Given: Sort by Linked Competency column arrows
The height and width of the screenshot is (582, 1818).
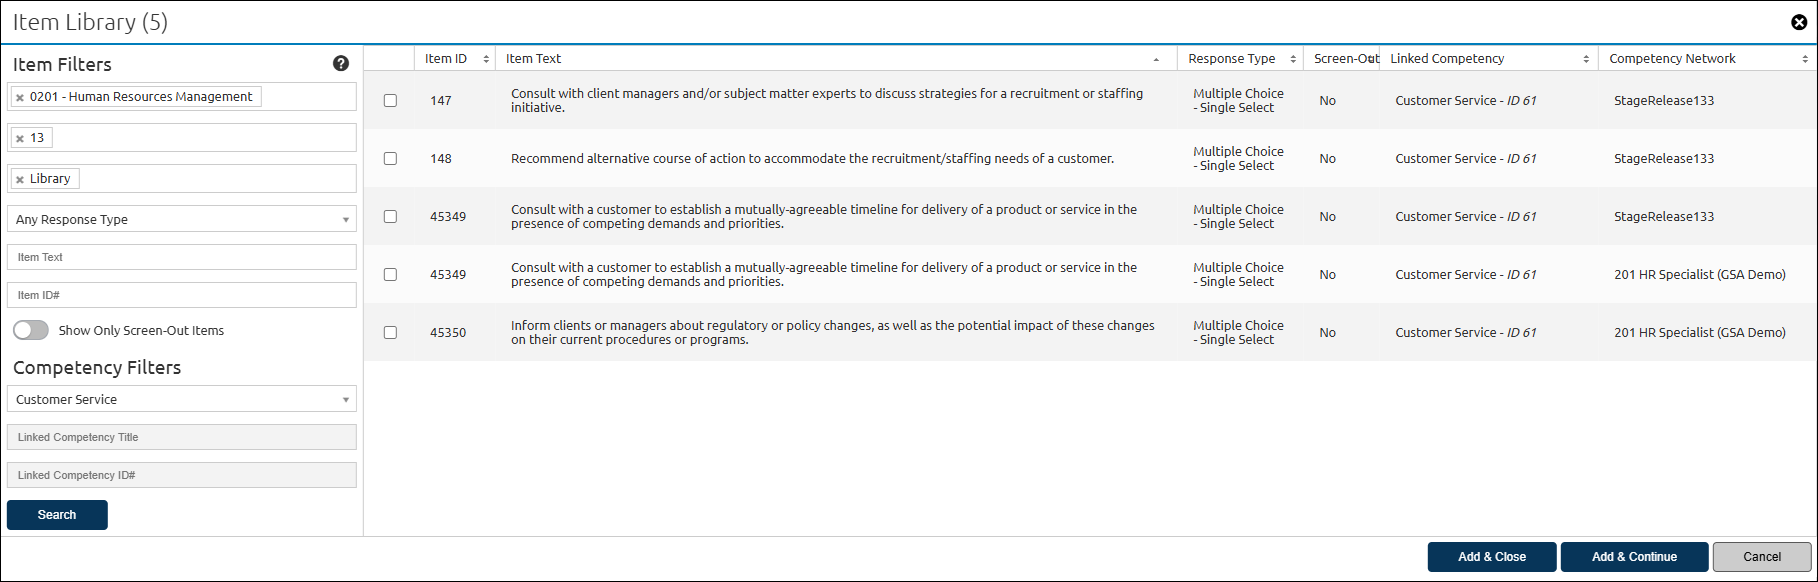Looking at the screenshot, I should pos(1586,59).
